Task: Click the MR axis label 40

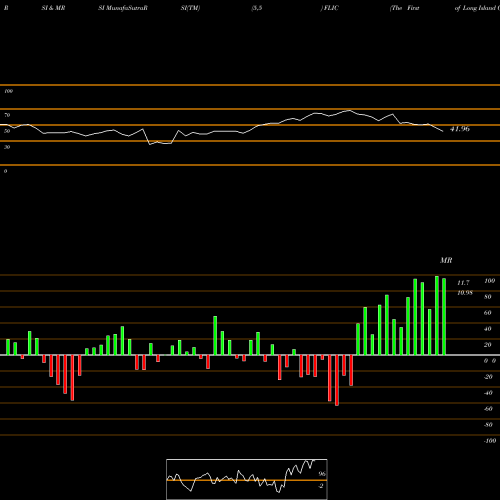Action: (488, 329)
